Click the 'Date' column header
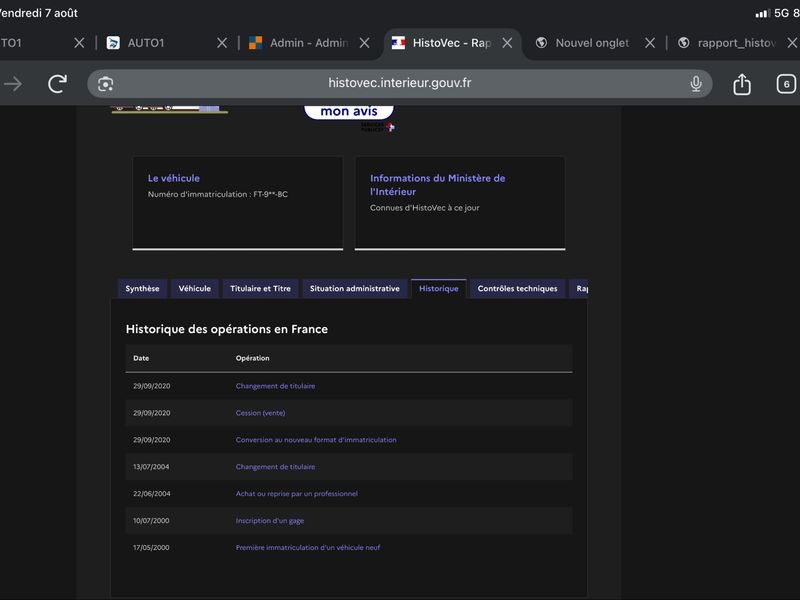Viewport: 800px width, 600px height. click(x=141, y=358)
